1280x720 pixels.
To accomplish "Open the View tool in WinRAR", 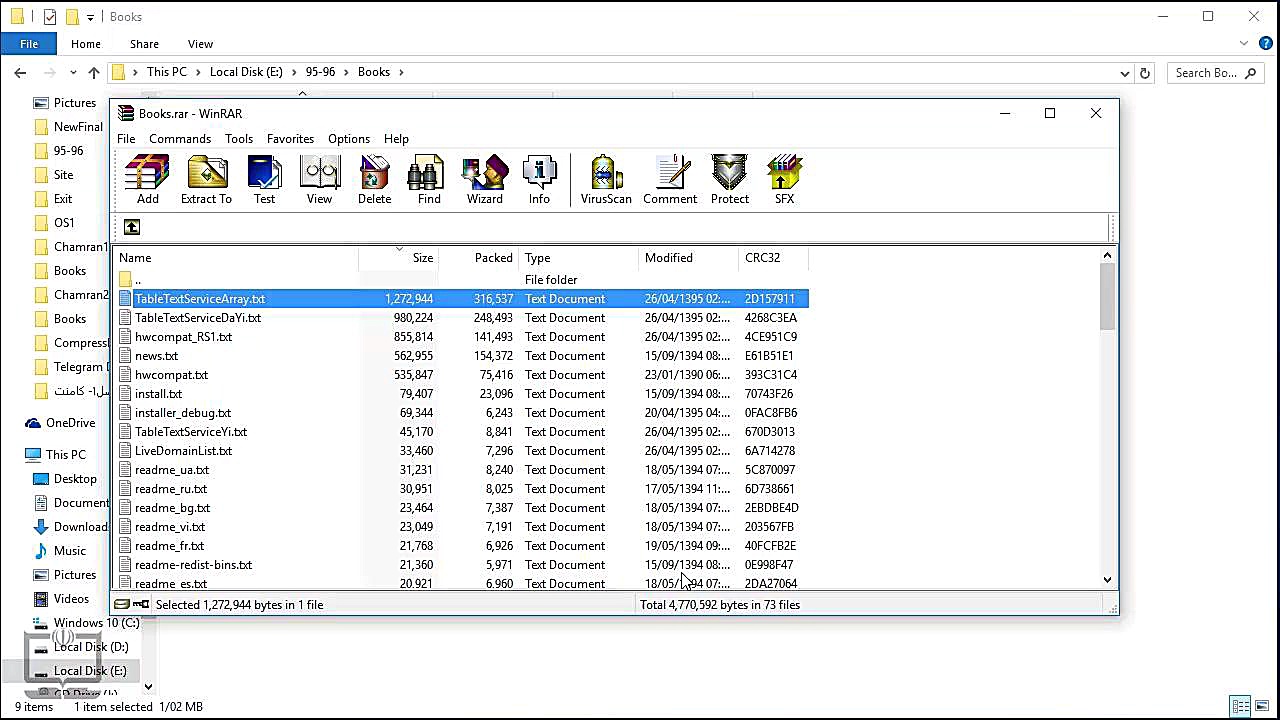I will (x=319, y=180).
